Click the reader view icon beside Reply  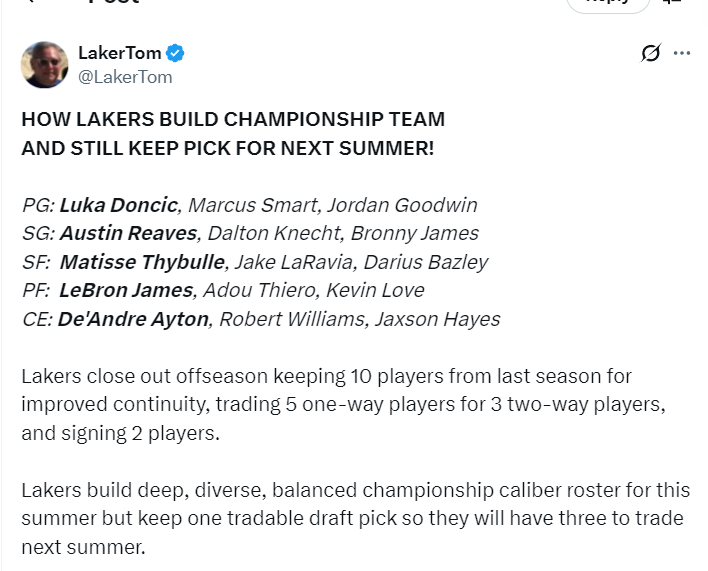pyautogui.click(x=673, y=2)
